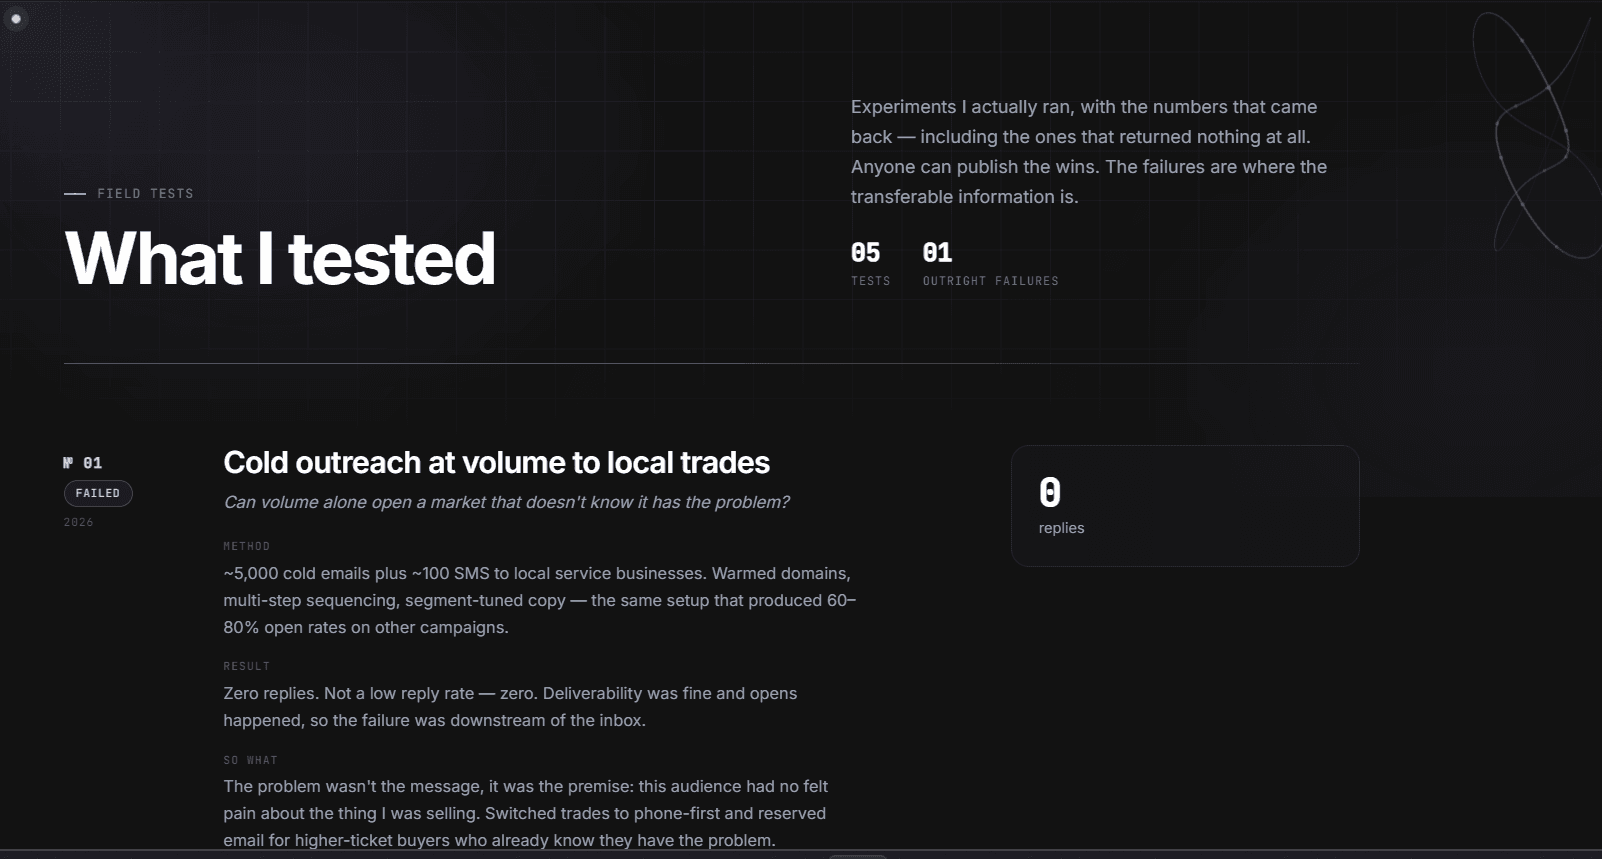
Task: Click the '0 replies' stat card
Action: point(1185,506)
